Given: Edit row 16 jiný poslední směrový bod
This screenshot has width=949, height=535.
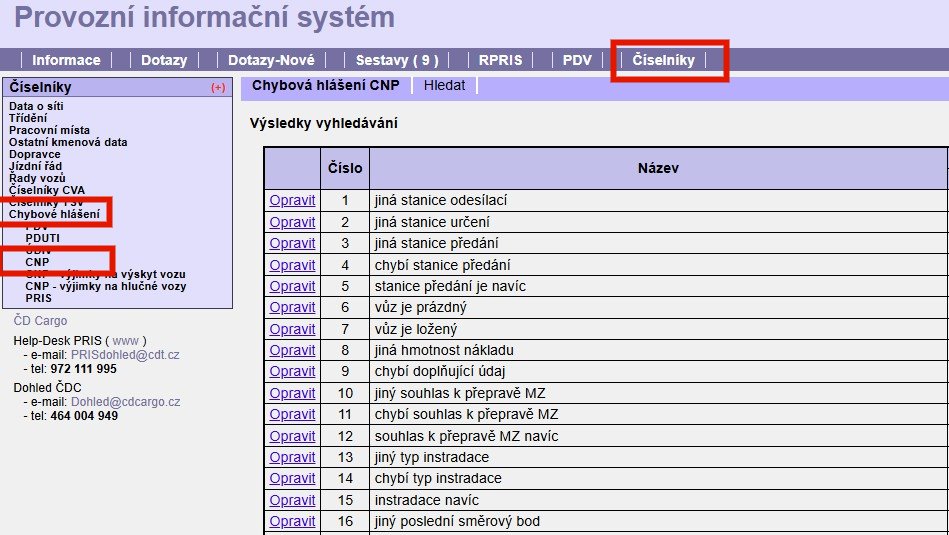Looking at the screenshot, I should coord(292,521).
